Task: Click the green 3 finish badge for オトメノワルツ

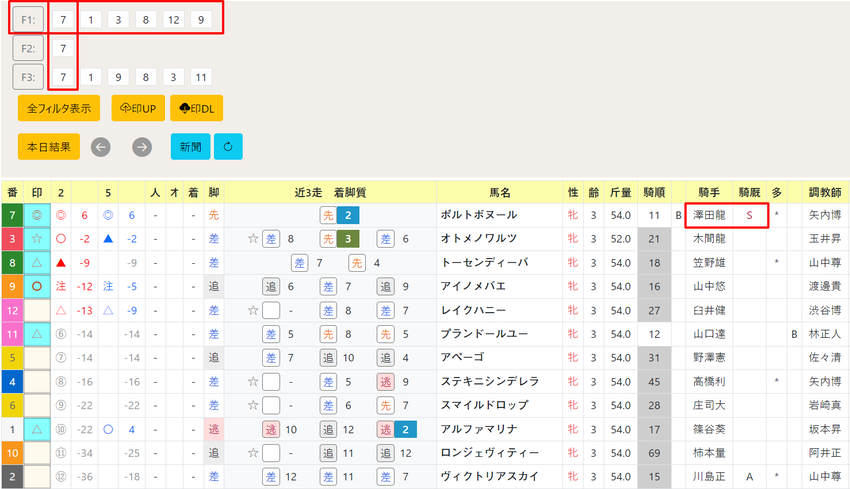Action: click(348, 239)
